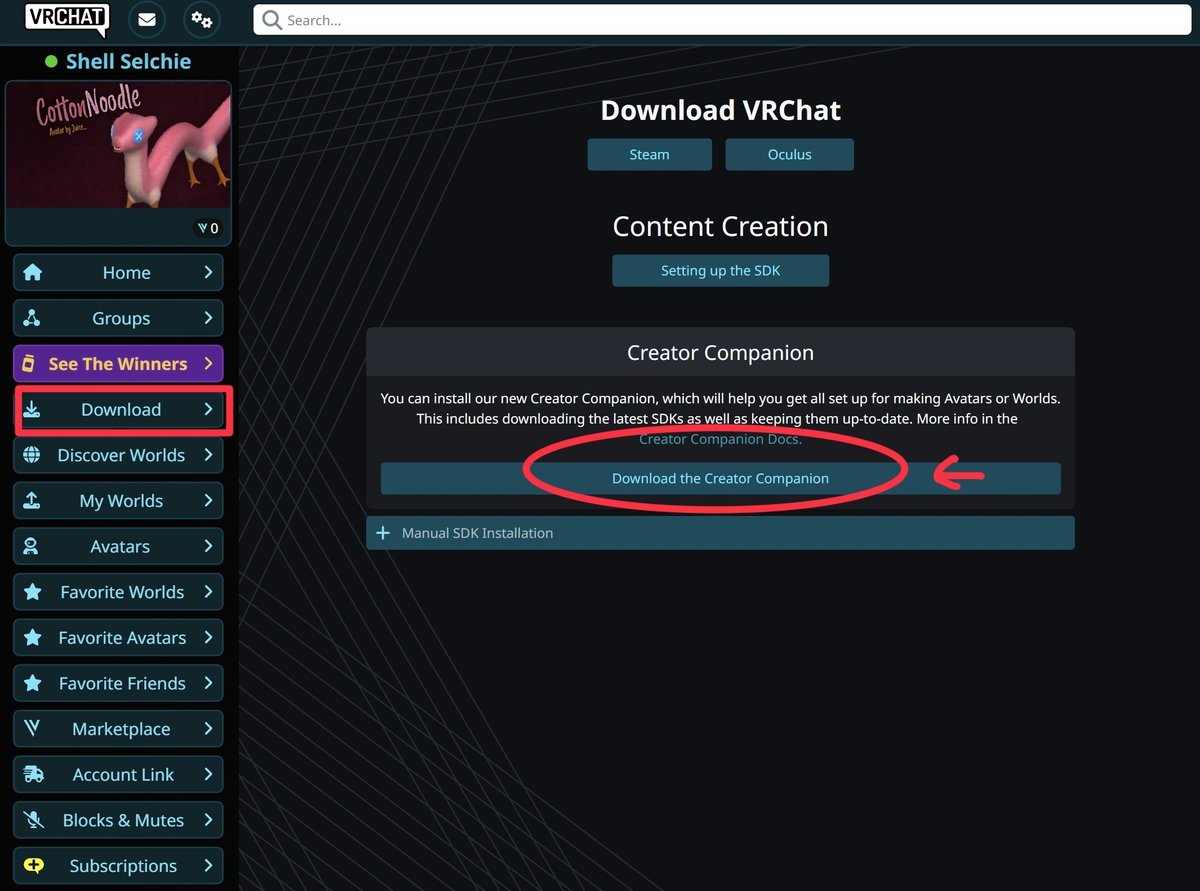Open the Subscriptions page

(118, 865)
